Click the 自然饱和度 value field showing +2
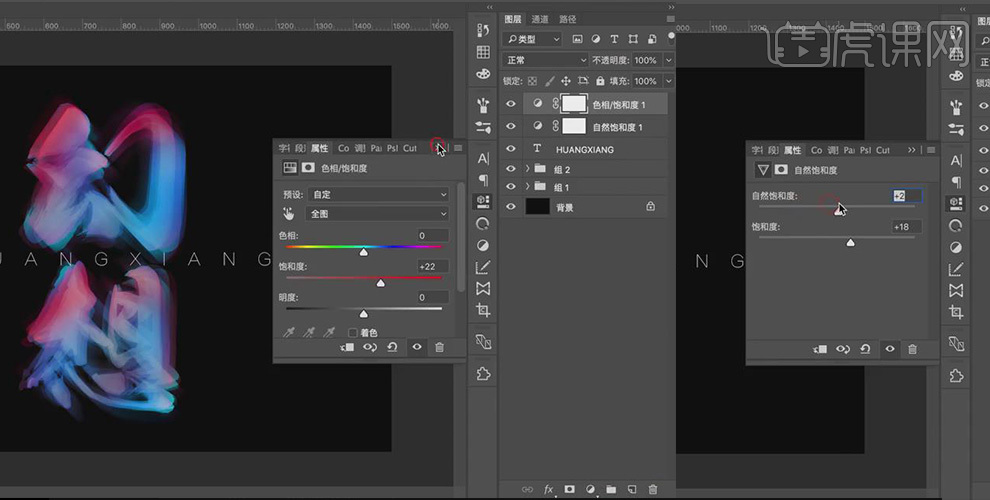Screen dimensions: 990x500 [907, 196]
